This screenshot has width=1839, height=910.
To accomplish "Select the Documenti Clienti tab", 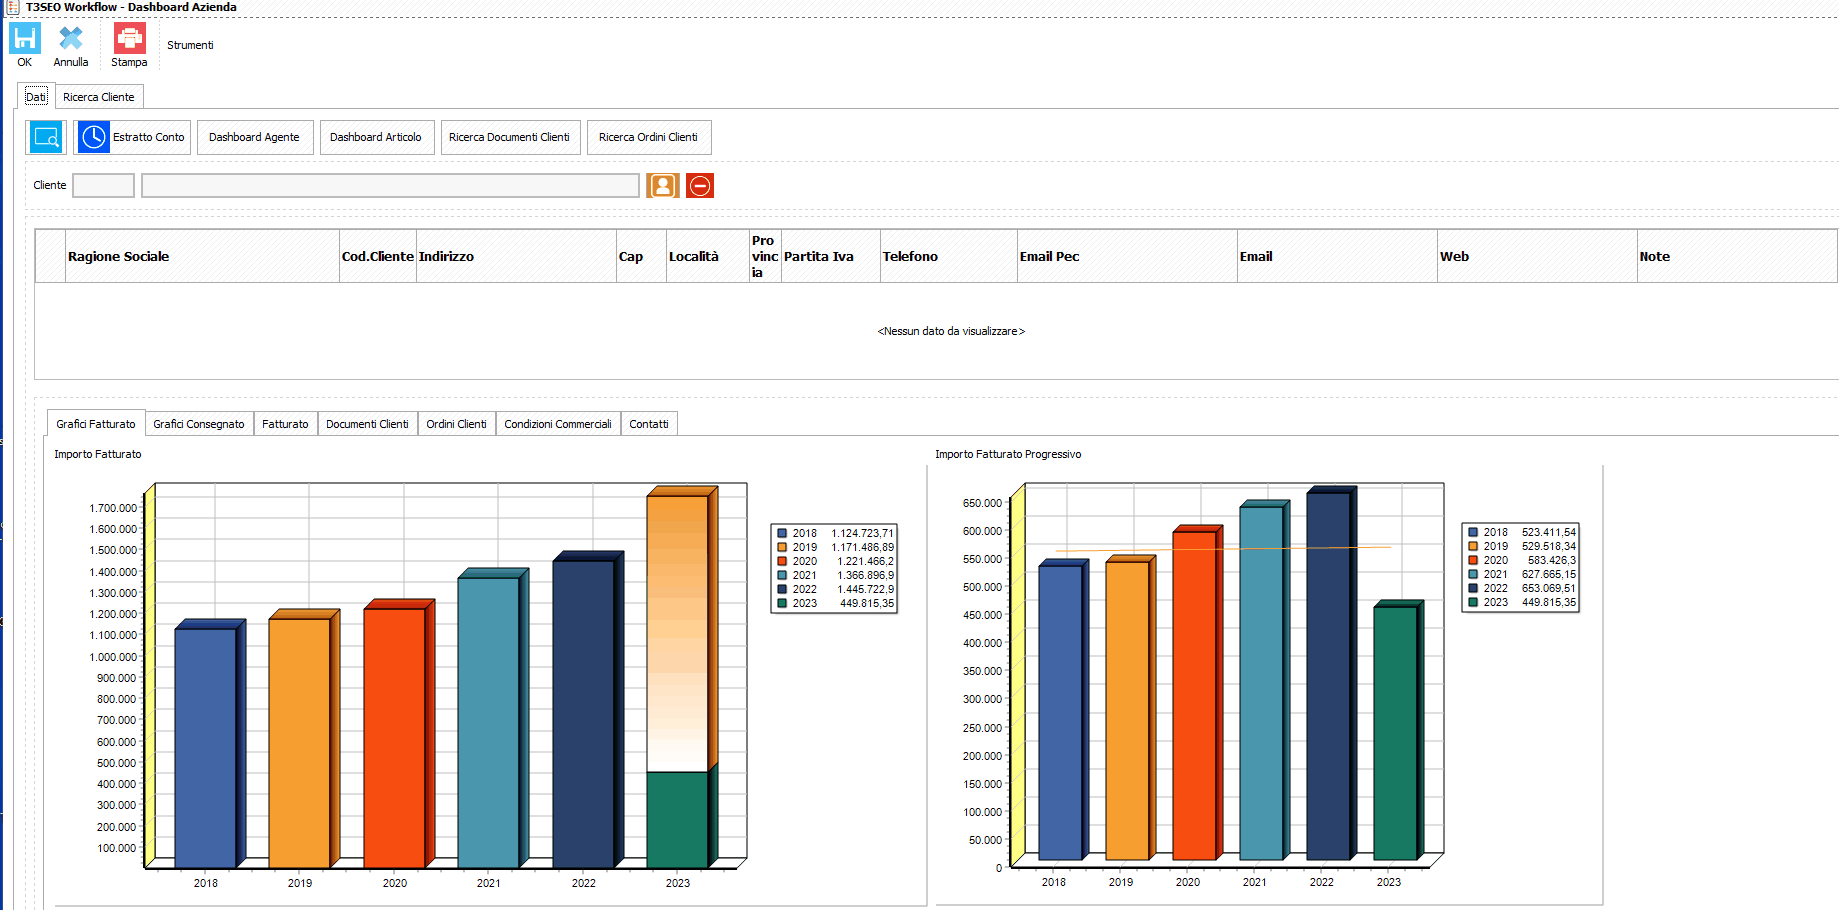I will coord(367,424).
